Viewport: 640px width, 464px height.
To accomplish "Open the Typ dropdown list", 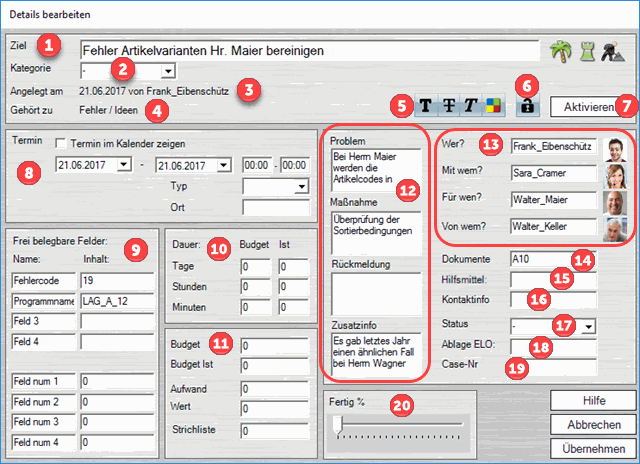I will pos(301,186).
